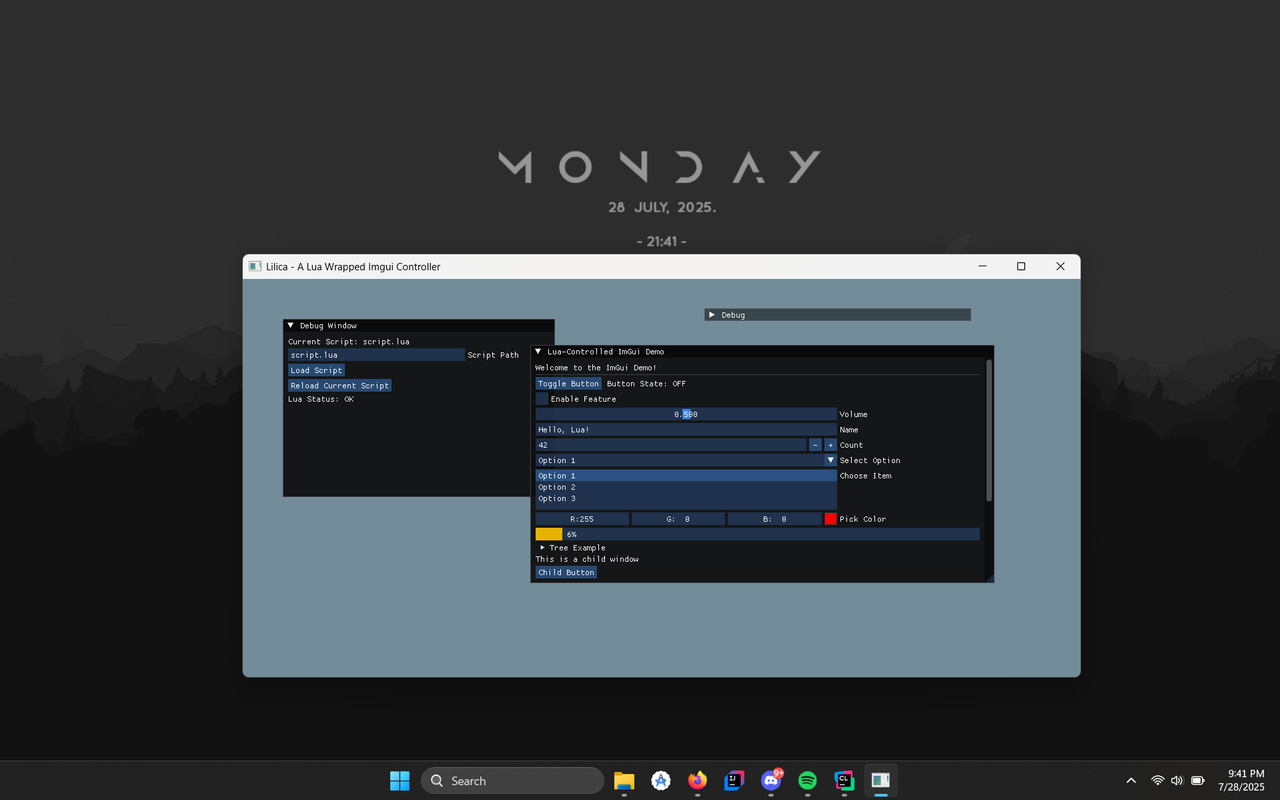Click Reload Current Script button
1280x800 pixels.
(x=340, y=385)
